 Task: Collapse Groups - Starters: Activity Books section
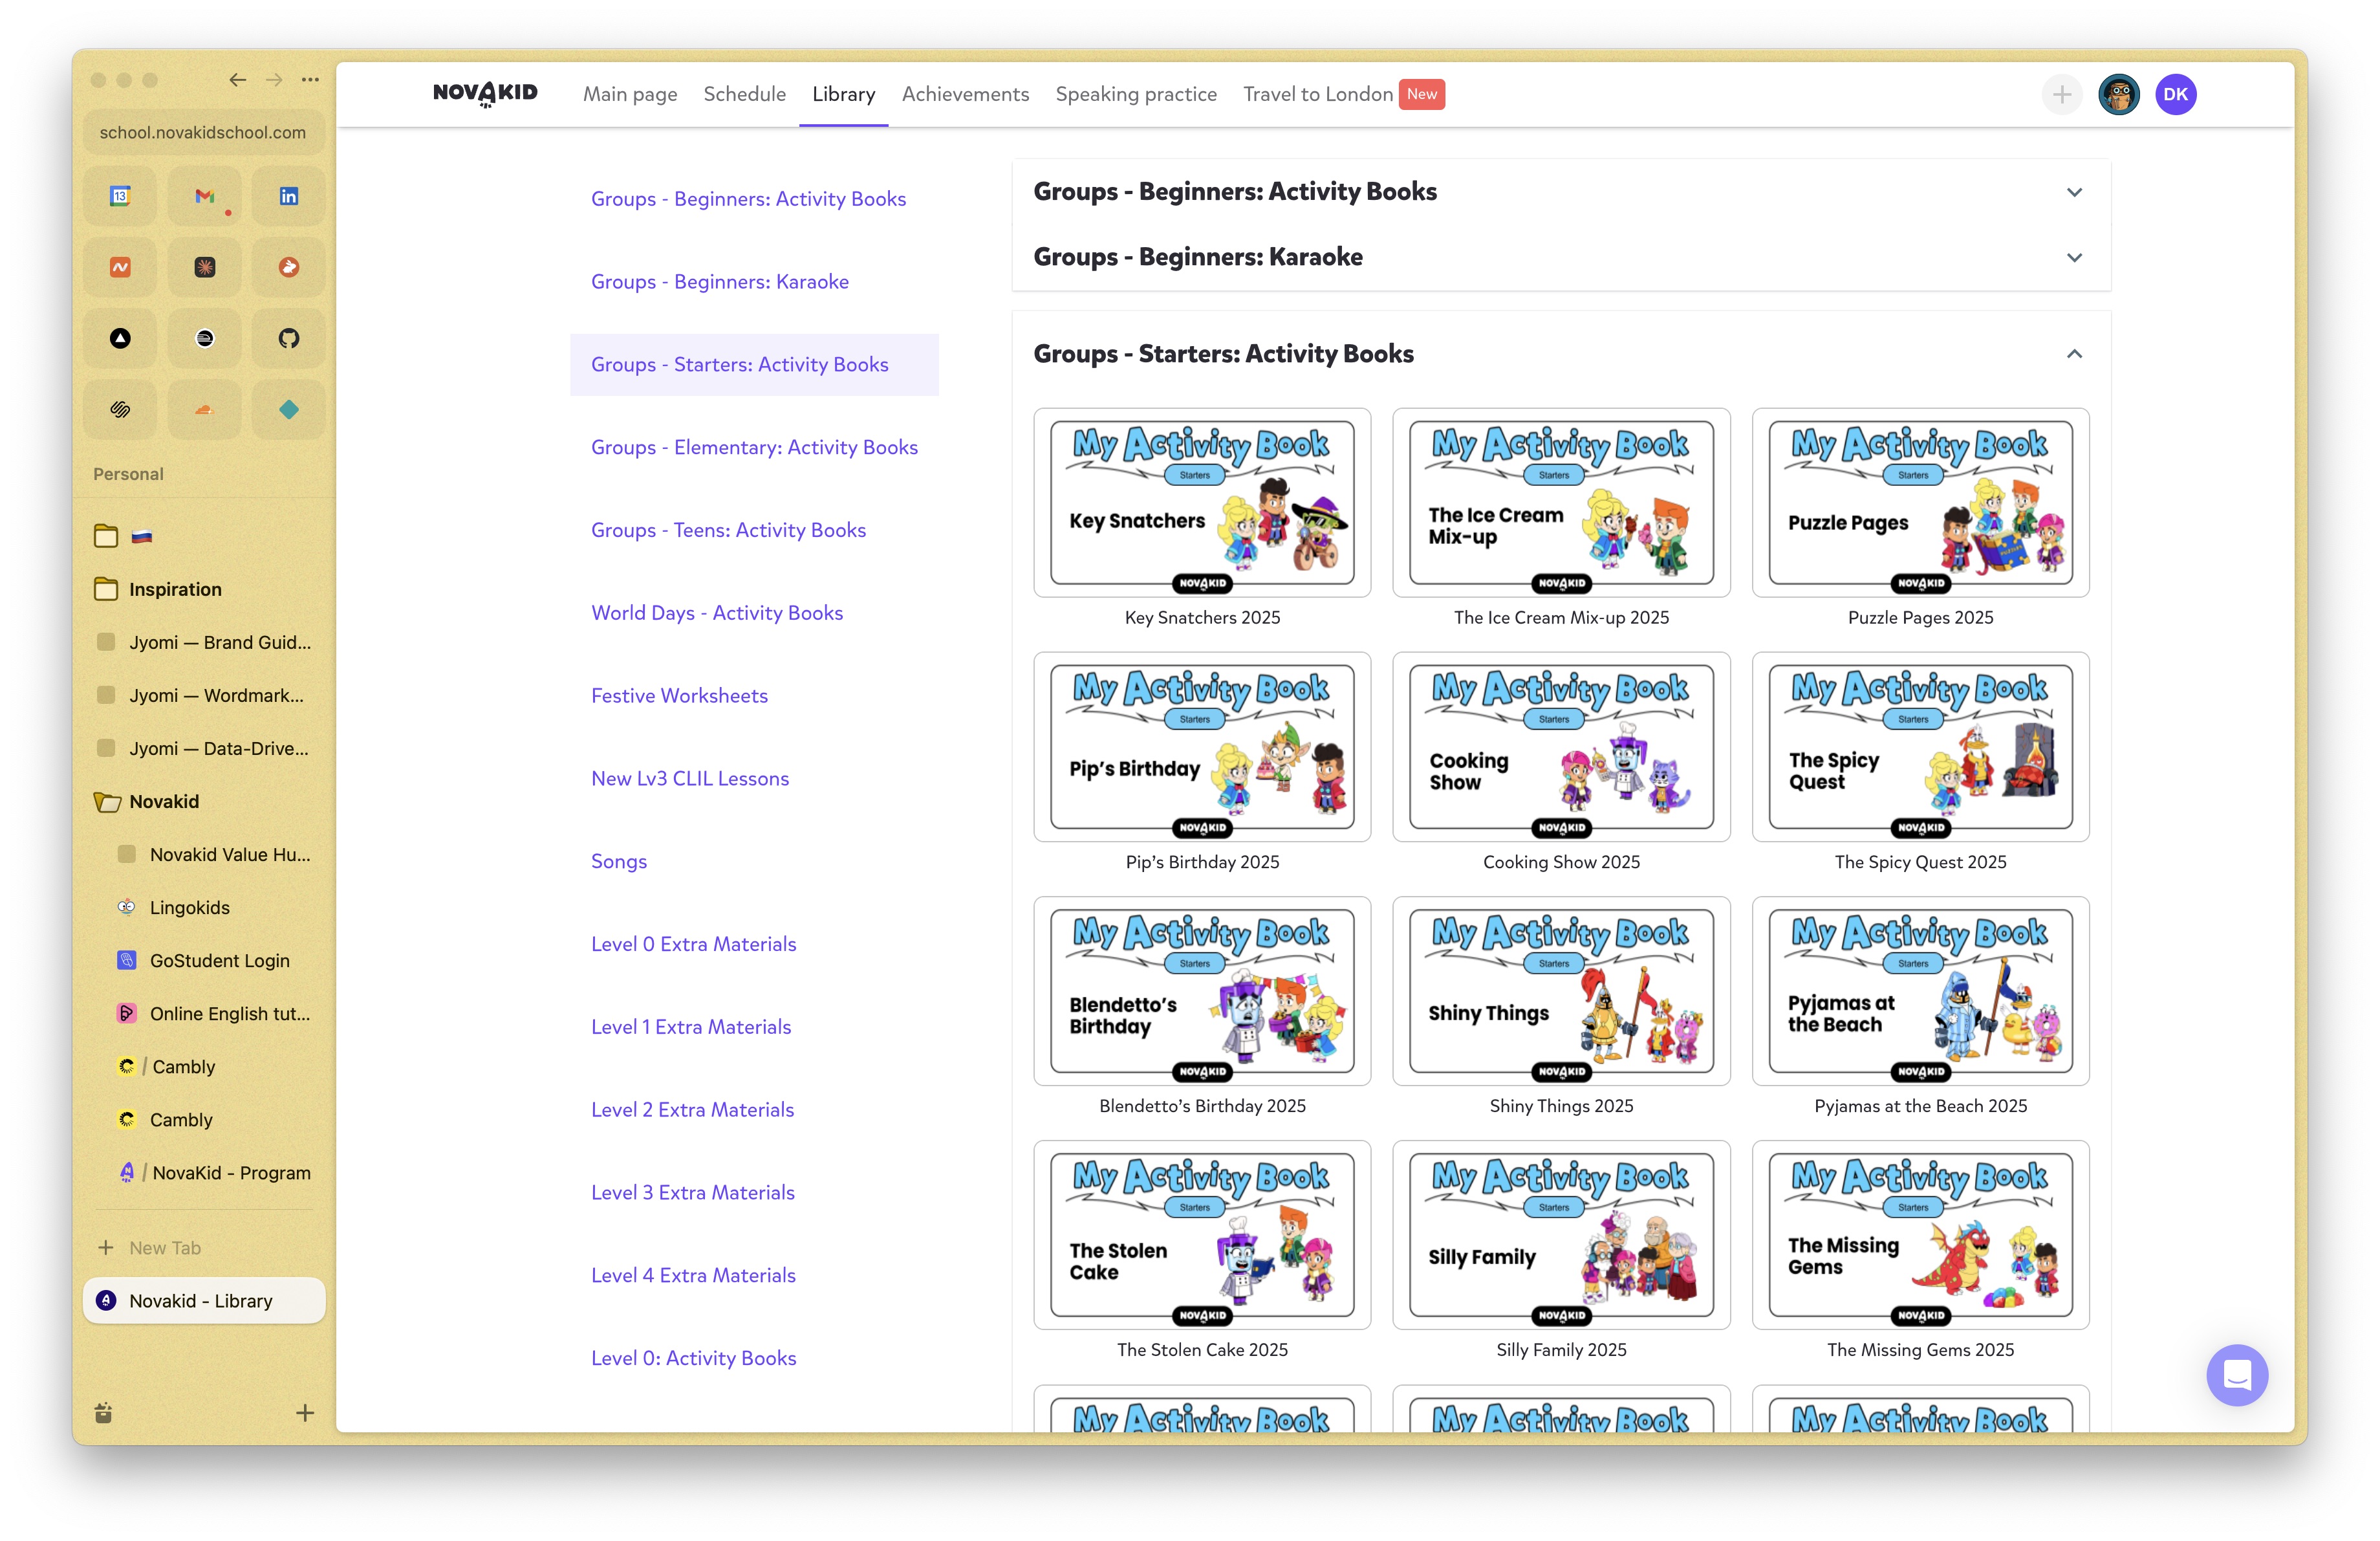tap(2074, 354)
